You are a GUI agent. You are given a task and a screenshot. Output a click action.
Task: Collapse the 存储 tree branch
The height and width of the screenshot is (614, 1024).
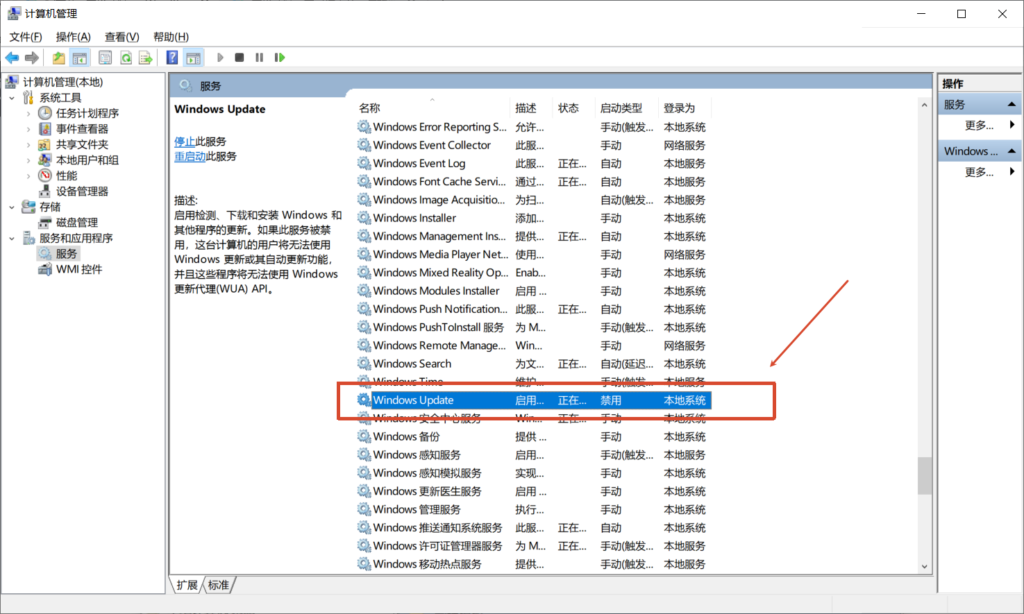click(x=12, y=207)
